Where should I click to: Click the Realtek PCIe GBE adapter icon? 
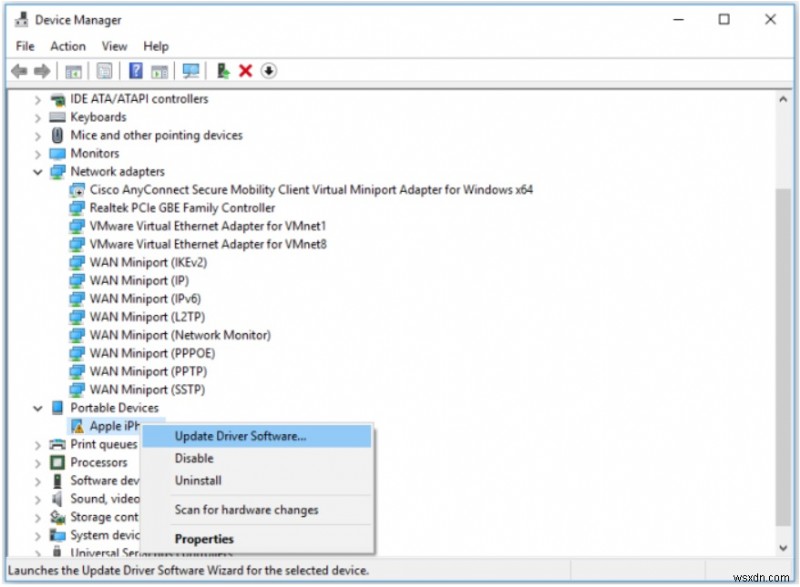[x=77, y=208]
